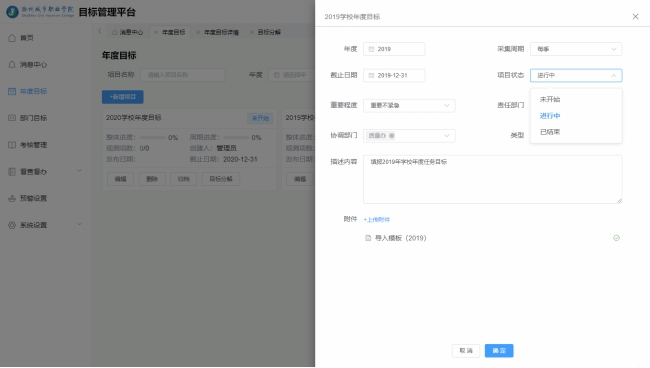Click the calendar icon in the 年度 search filter

coord(276,75)
